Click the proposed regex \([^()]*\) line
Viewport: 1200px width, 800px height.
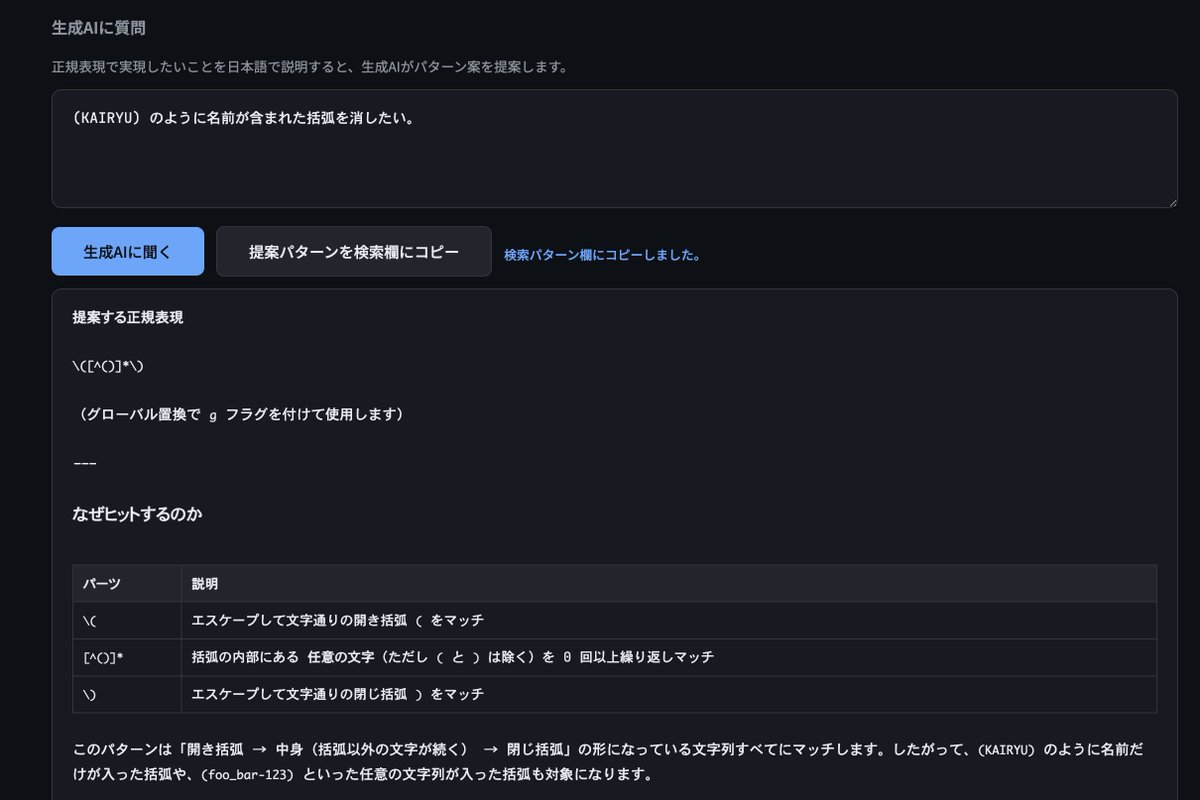(109, 366)
